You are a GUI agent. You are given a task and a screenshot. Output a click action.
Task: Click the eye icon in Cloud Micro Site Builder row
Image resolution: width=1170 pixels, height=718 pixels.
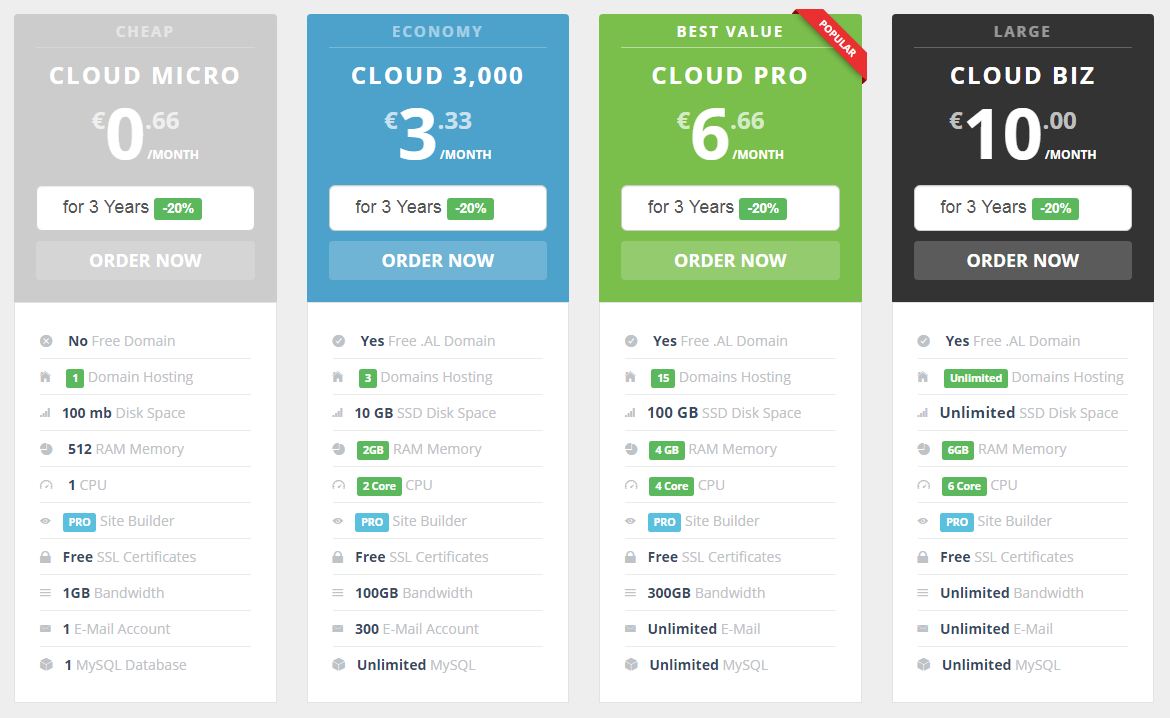(46, 521)
